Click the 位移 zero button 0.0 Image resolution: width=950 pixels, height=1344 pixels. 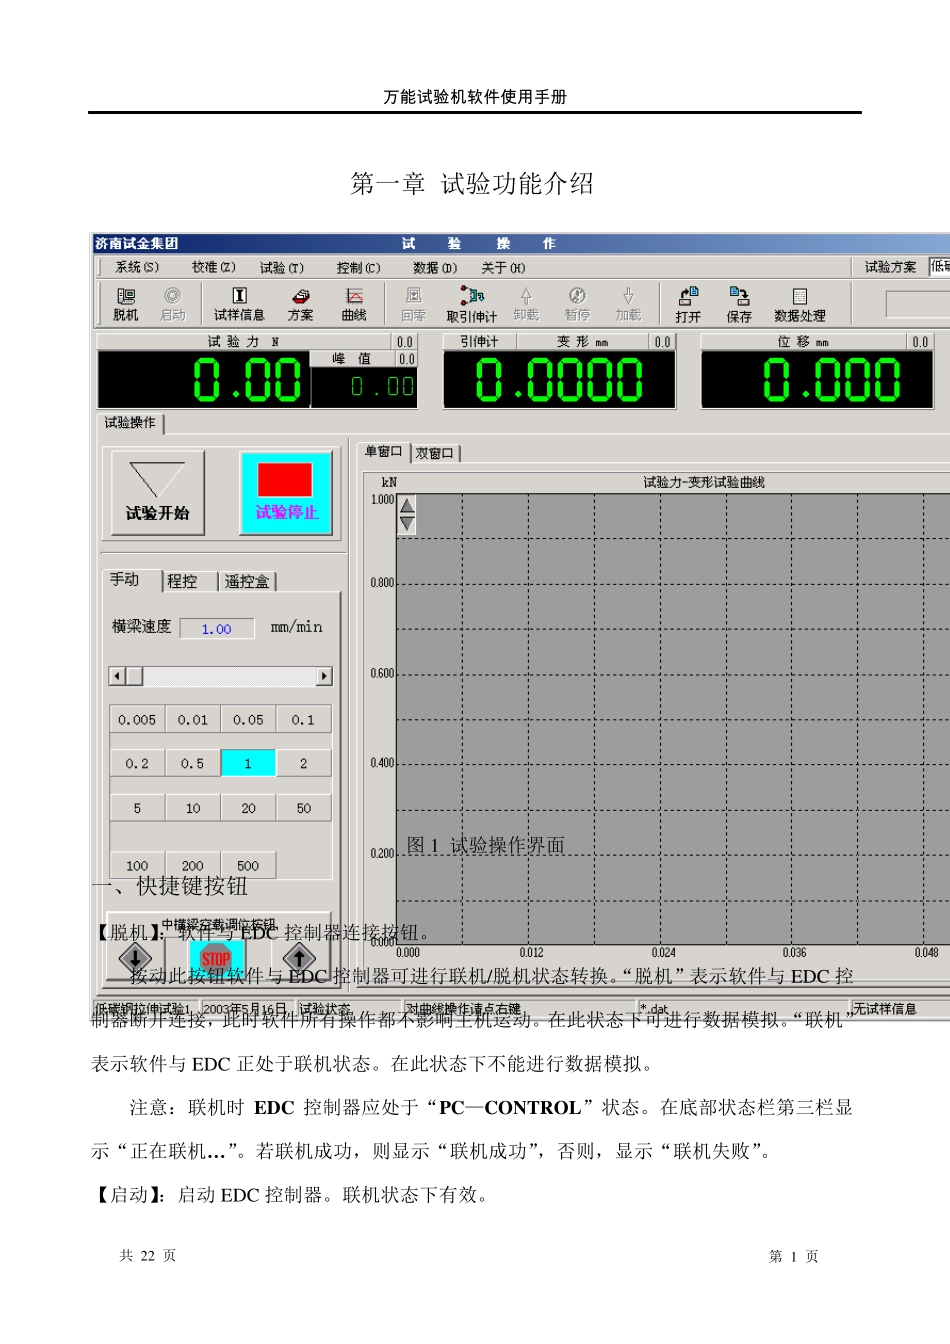pyautogui.click(x=920, y=342)
